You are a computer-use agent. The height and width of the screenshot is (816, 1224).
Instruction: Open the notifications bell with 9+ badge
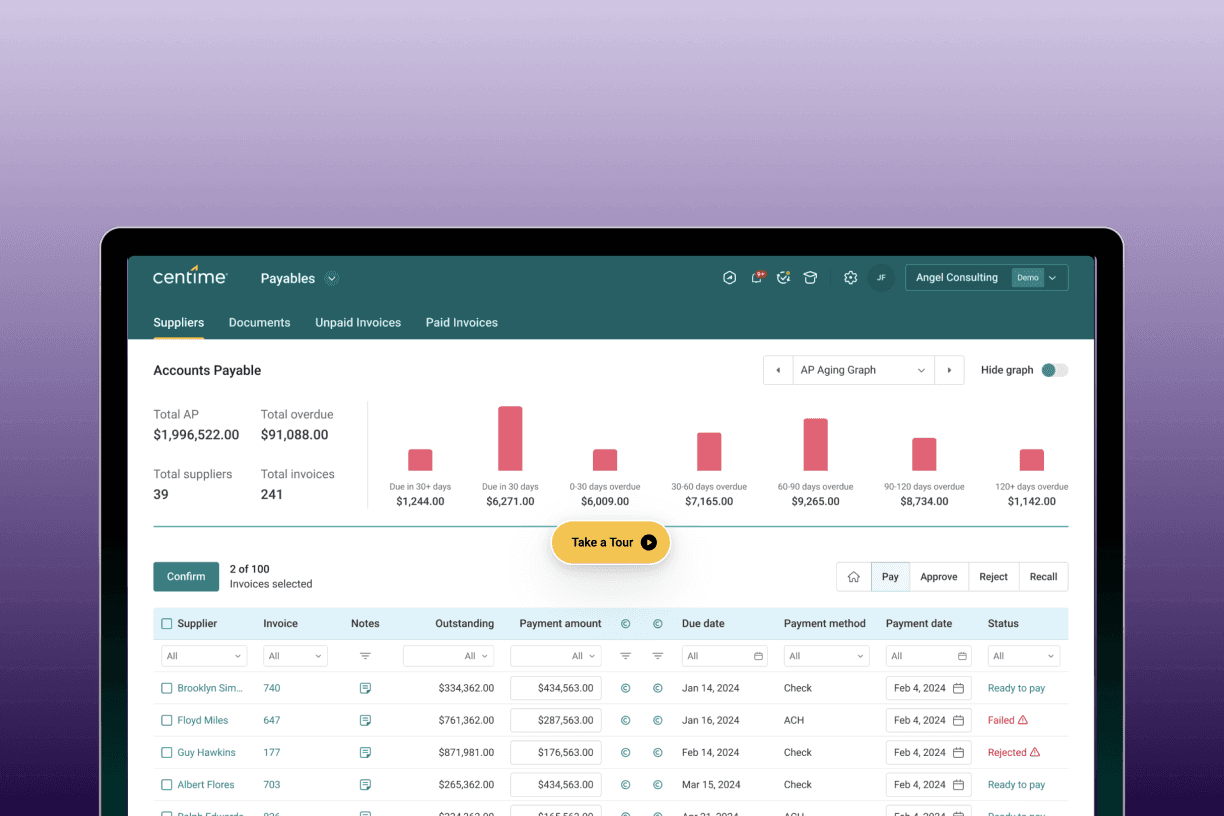click(x=757, y=278)
